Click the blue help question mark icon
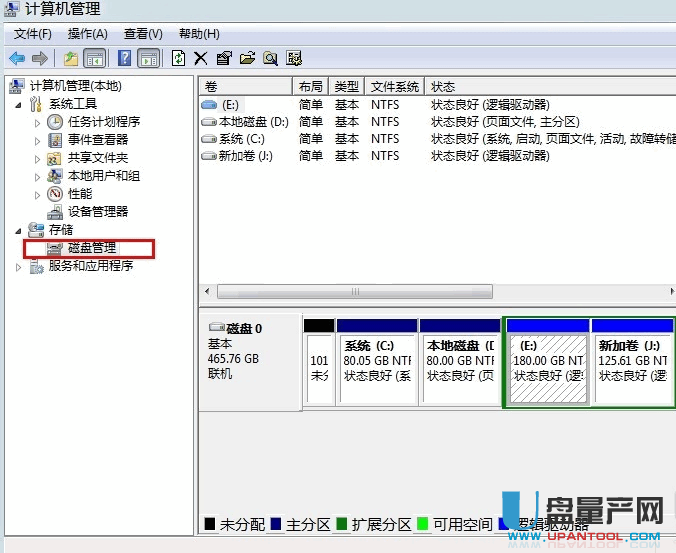This screenshot has height=553, width=676. (124, 58)
